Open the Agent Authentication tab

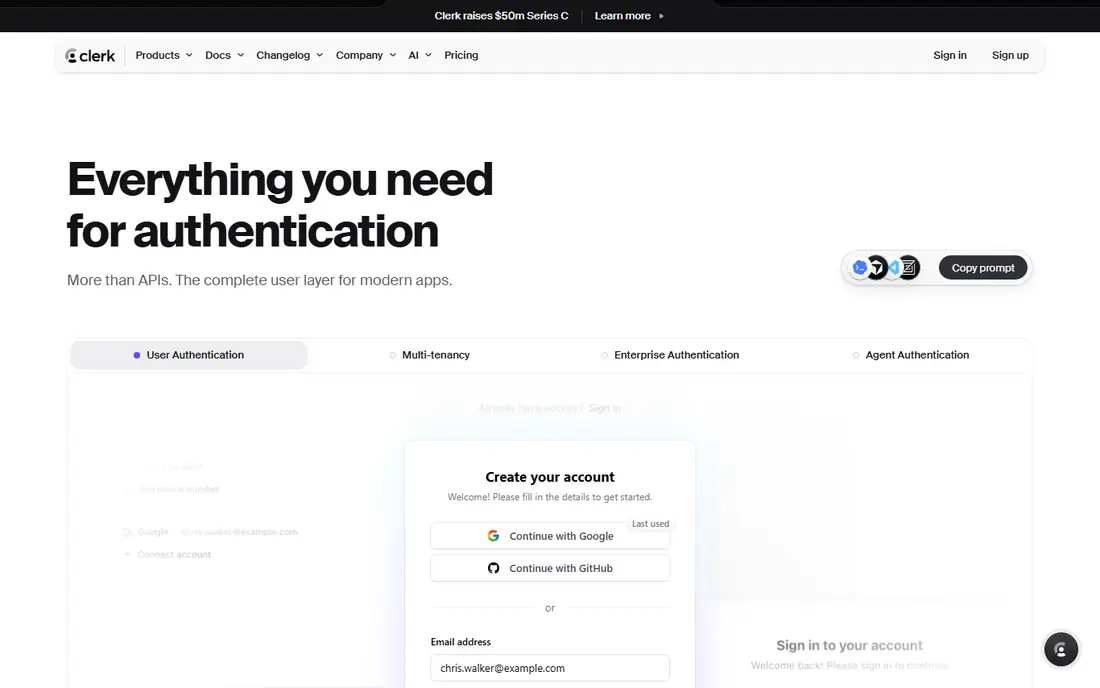pos(911,355)
